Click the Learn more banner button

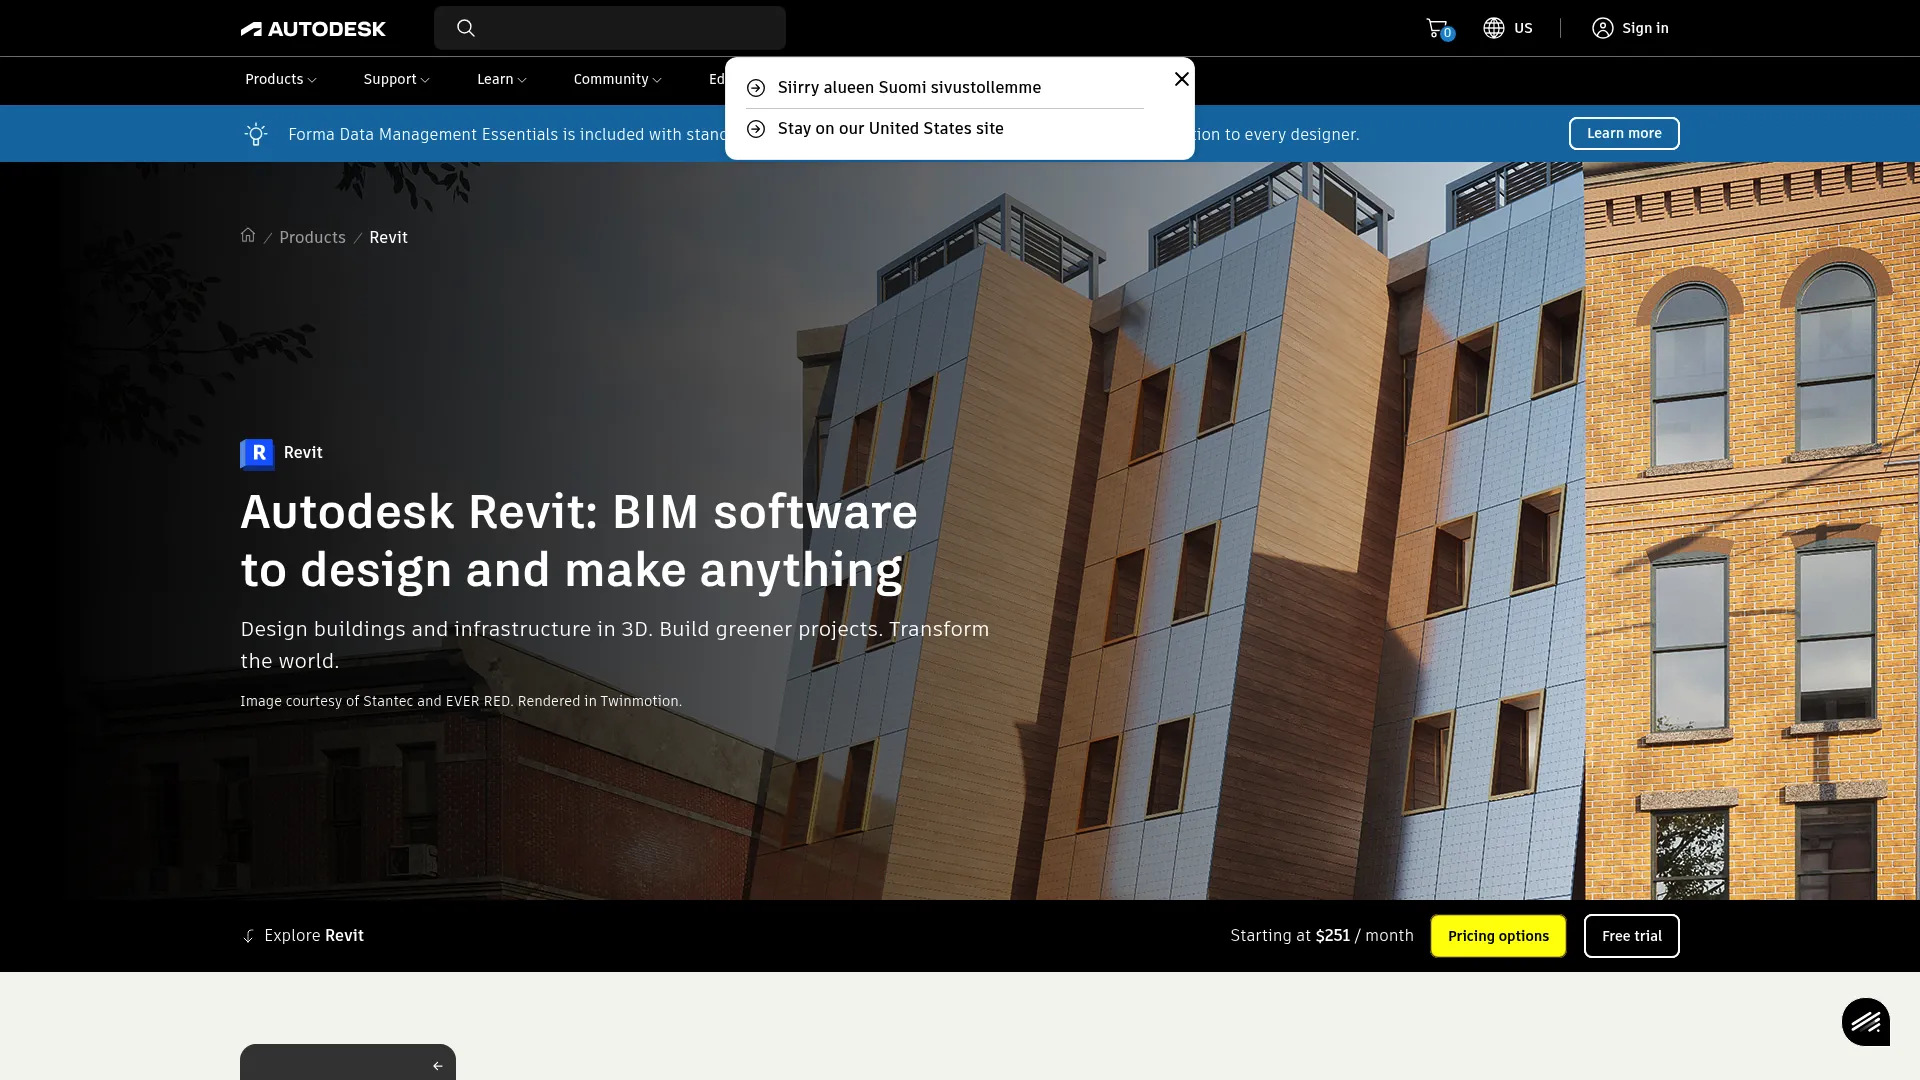1624,133
